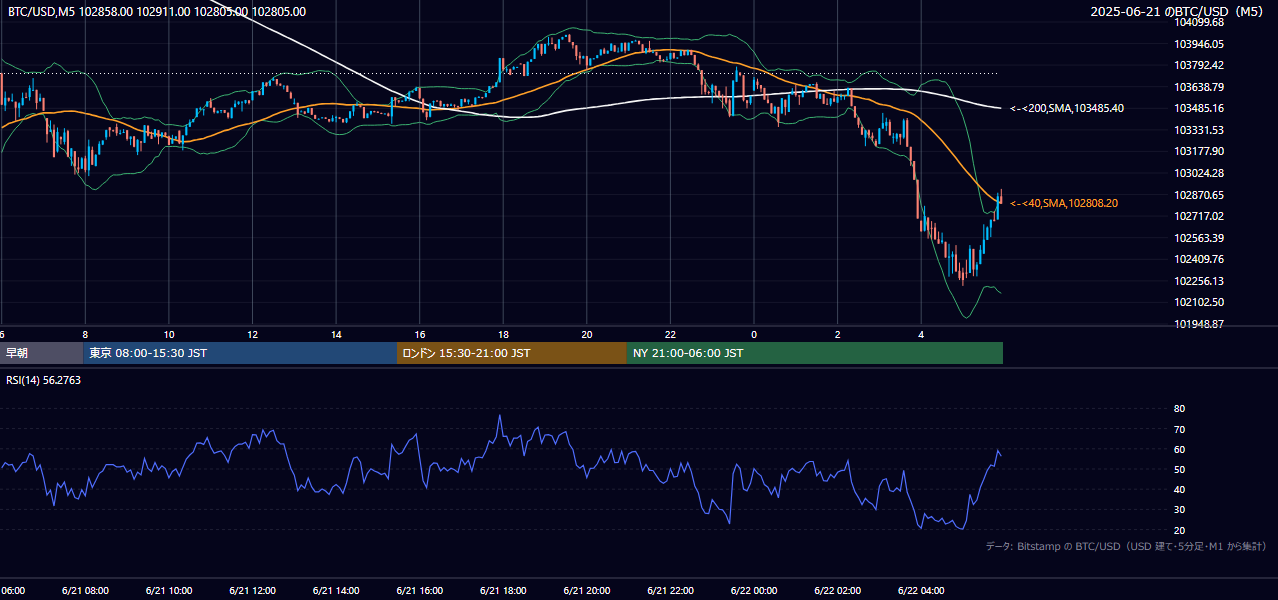Click bottom time label 6/21 10:00
Viewport: 1278px width, 600px height.
[x=169, y=590]
